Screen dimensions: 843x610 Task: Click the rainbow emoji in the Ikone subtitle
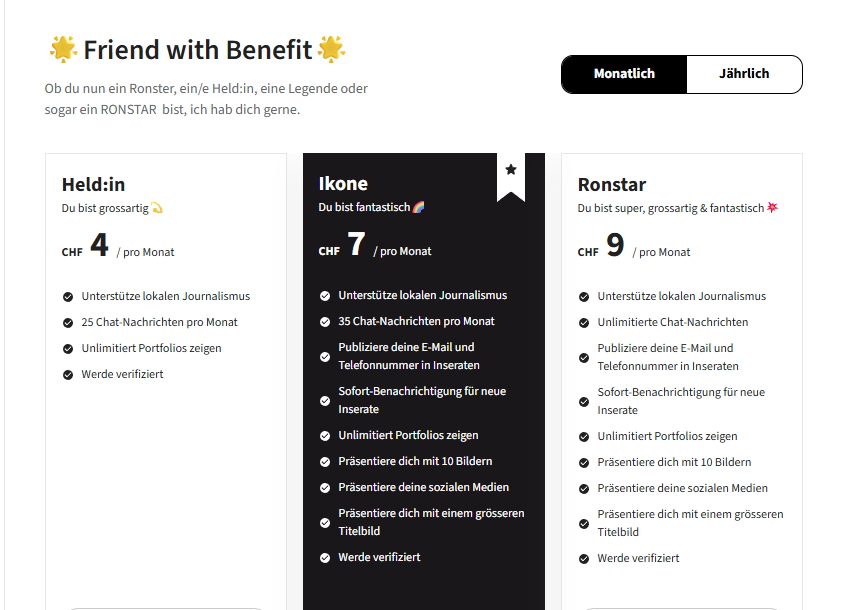[x=419, y=208]
